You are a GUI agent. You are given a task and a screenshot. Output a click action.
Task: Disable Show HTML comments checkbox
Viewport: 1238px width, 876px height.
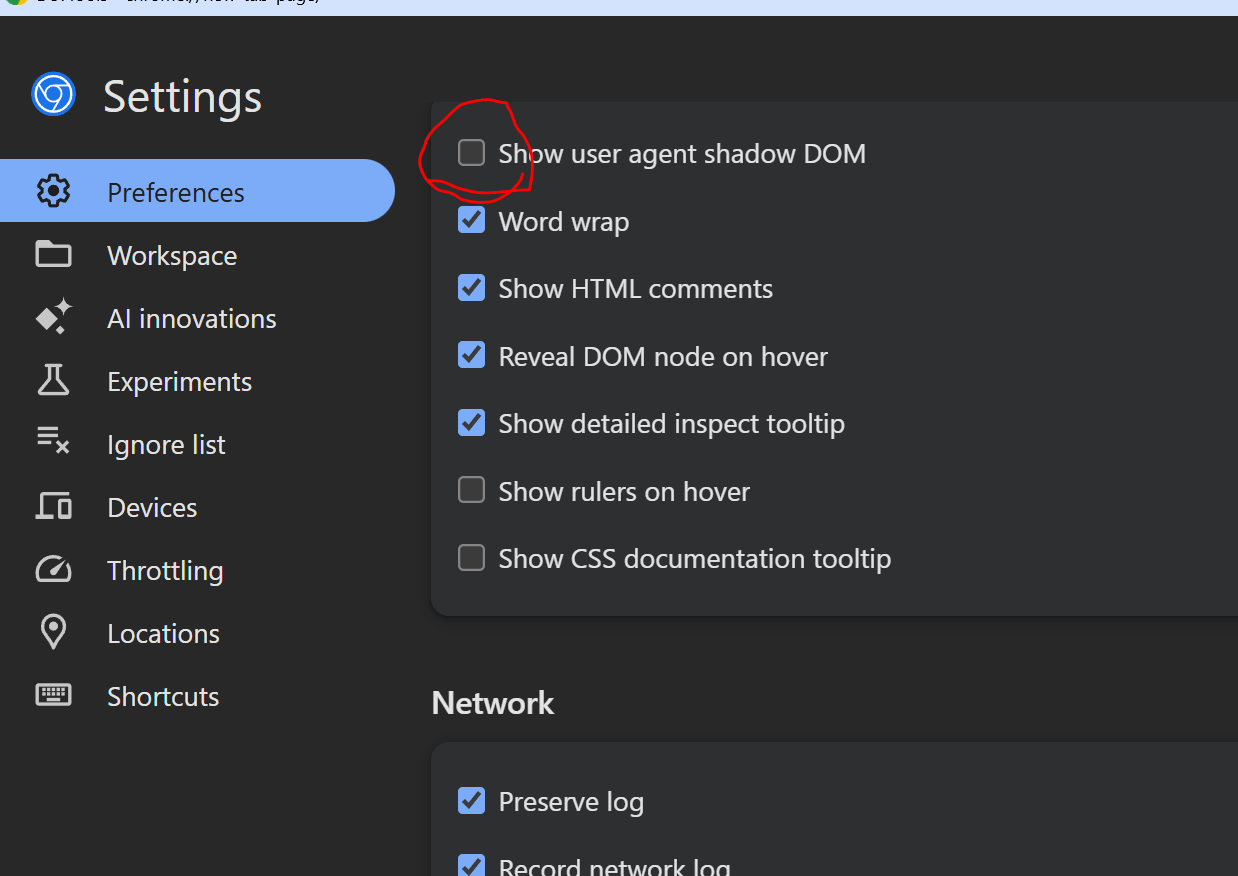point(471,287)
